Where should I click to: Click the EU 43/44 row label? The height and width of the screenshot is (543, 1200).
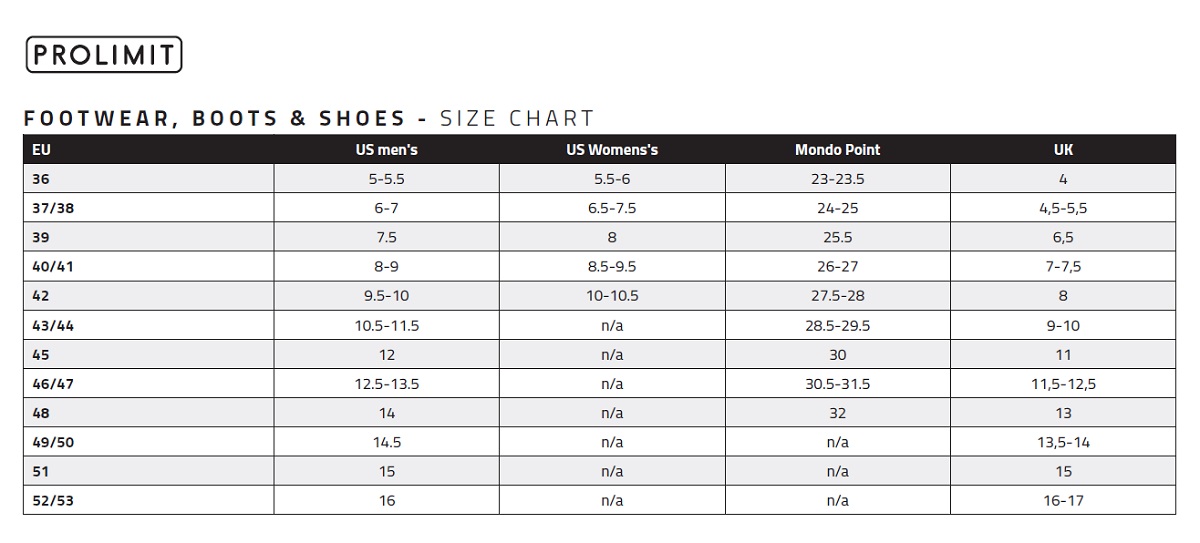pyautogui.click(x=54, y=326)
